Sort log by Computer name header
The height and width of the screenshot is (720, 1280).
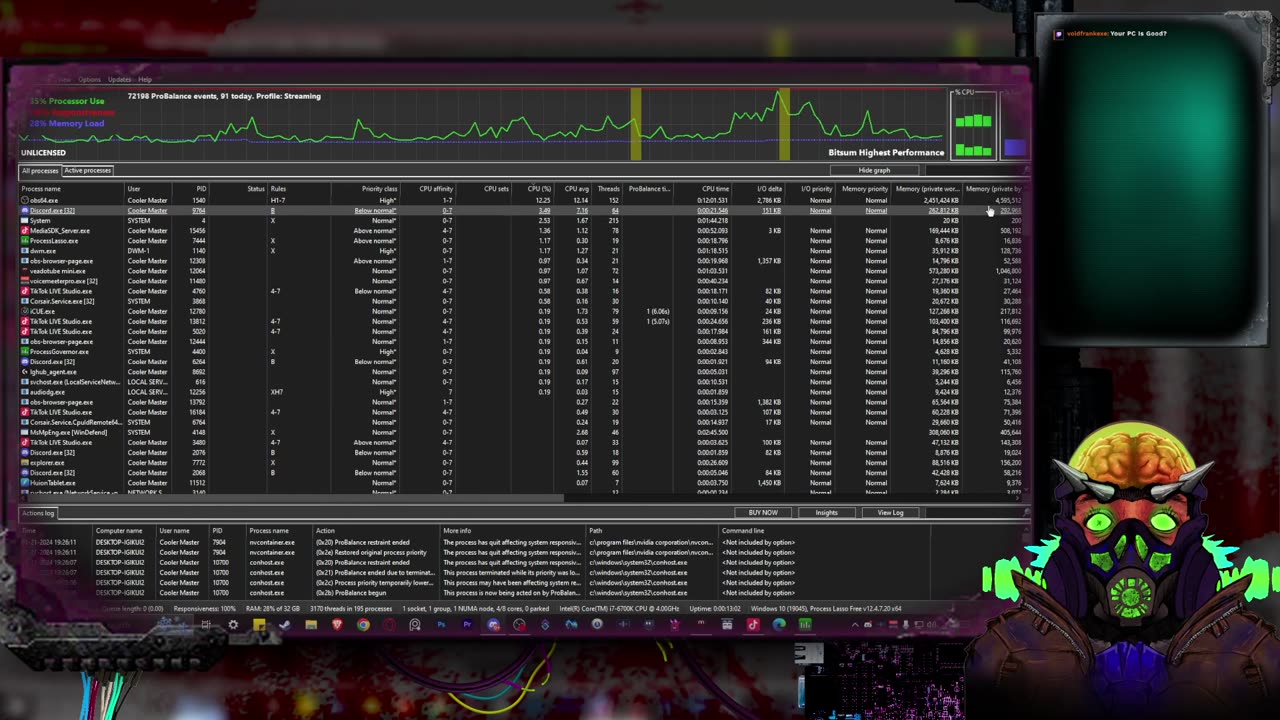(125, 530)
